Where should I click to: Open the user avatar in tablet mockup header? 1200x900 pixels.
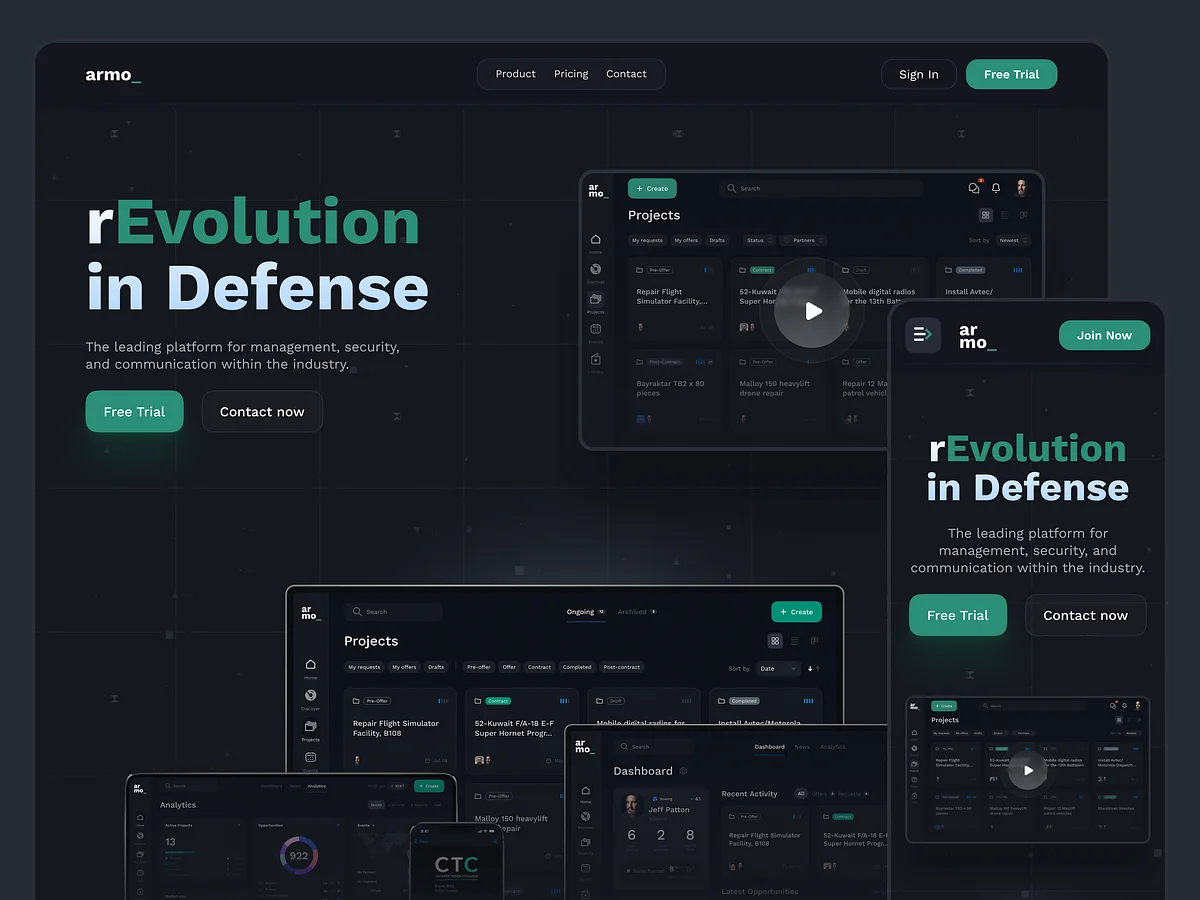coord(1022,188)
